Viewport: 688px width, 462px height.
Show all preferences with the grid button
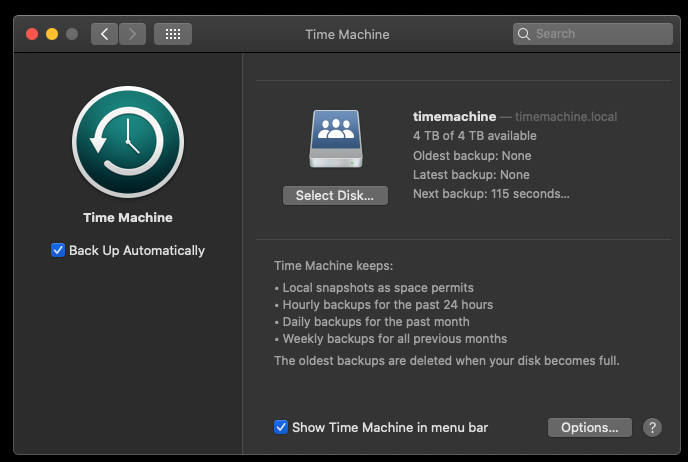point(173,34)
